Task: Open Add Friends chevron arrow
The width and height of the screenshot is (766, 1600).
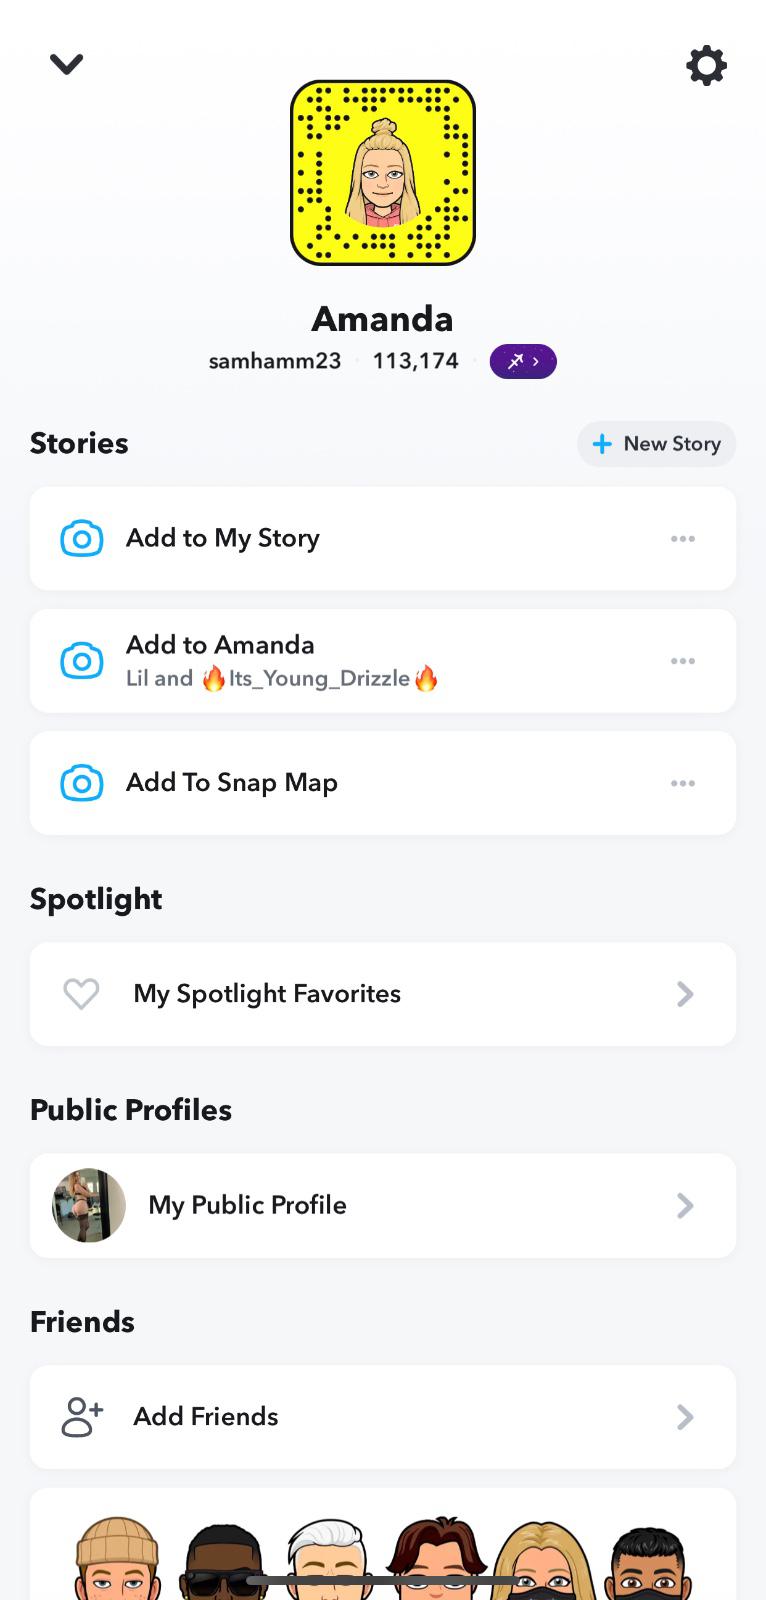Action: [x=685, y=1417]
